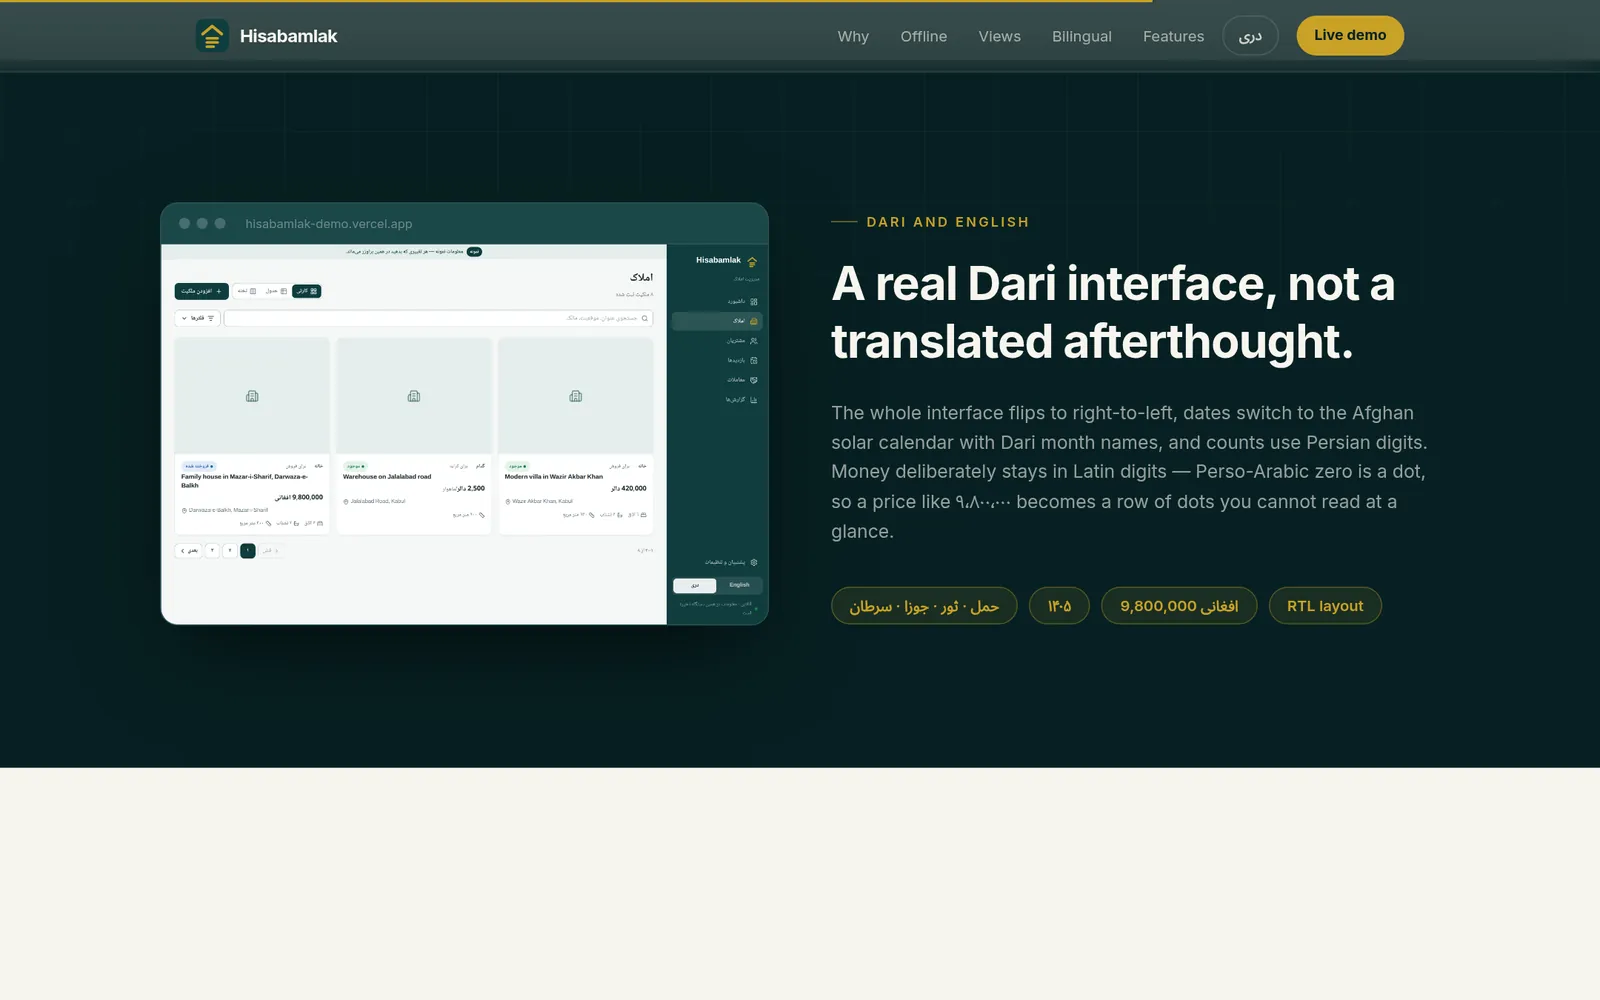1600x1000 pixels.
Task: Click the settings gear icon in the demo sidebar
Action: click(754, 562)
